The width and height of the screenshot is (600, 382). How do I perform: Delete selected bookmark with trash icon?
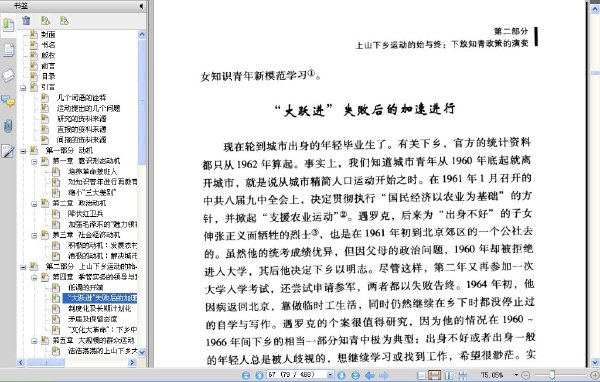(26, 20)
